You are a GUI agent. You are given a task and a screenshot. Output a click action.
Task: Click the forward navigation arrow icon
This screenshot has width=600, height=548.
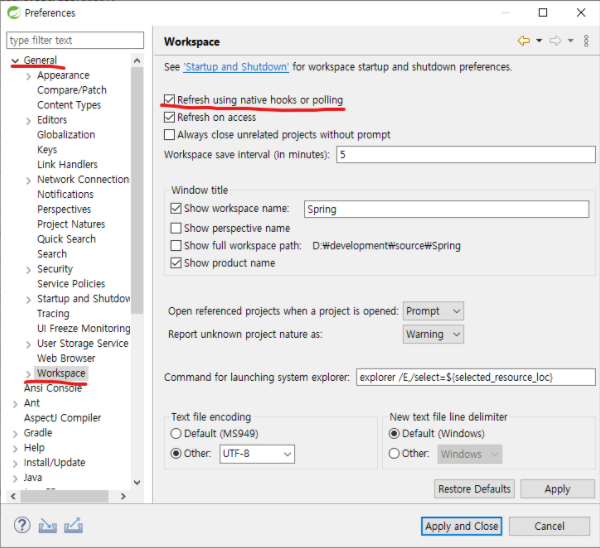tap(555, 41)
